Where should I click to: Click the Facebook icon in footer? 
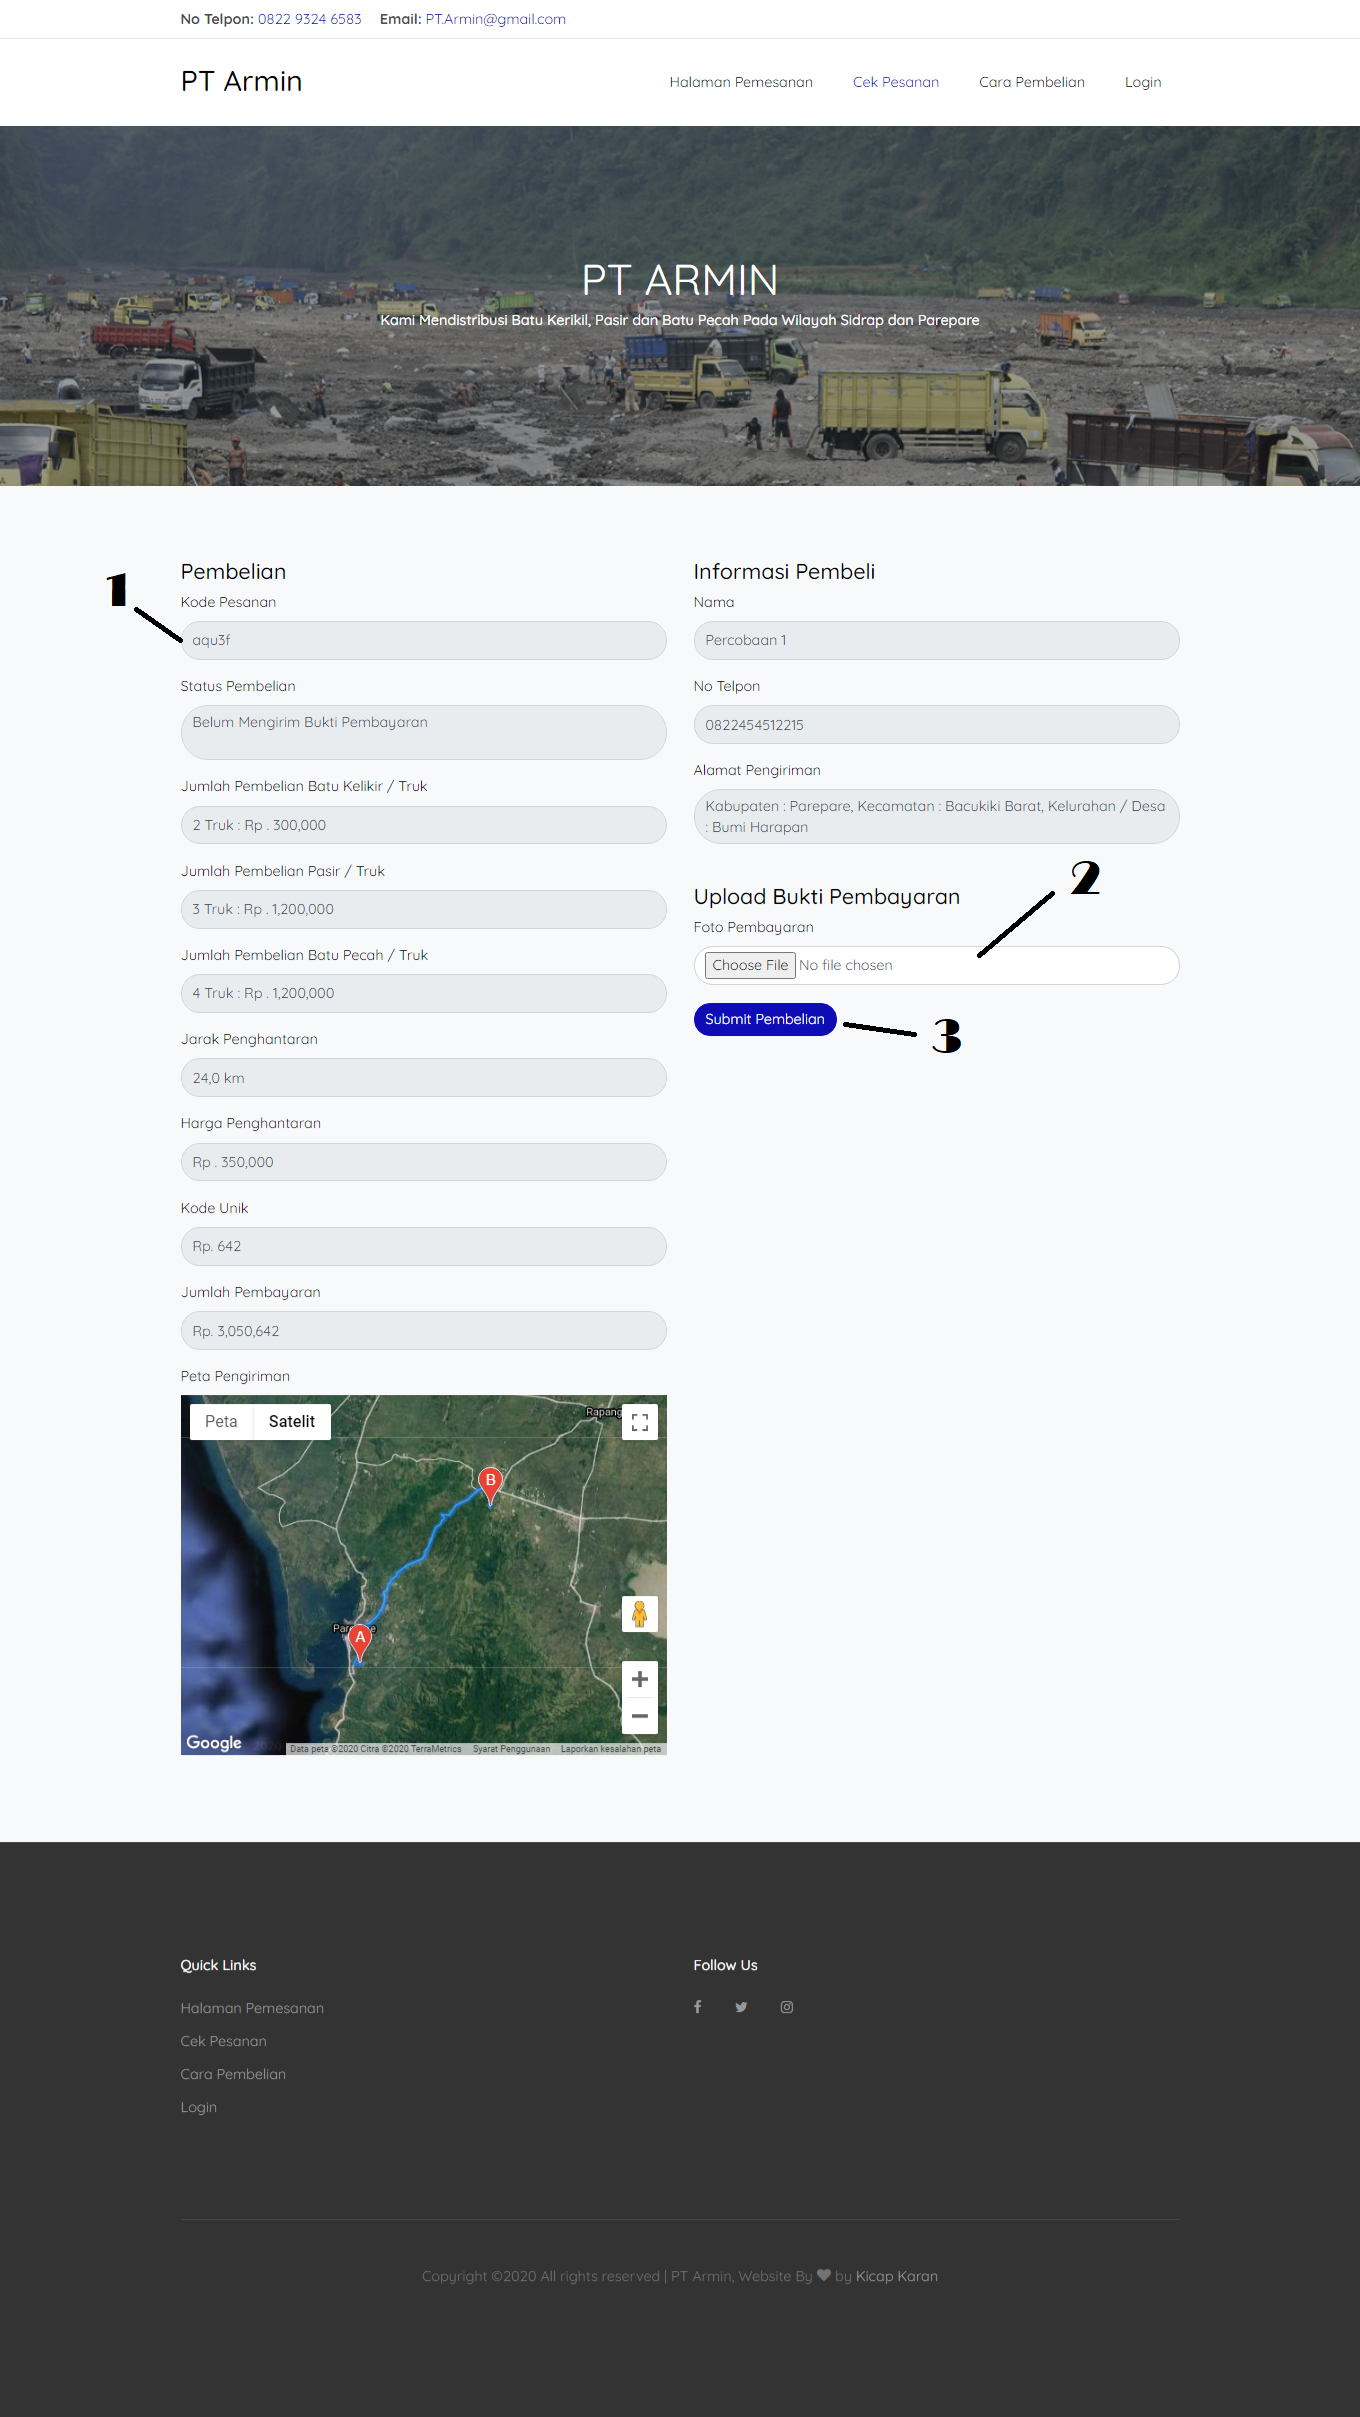tap(698, 2007)
